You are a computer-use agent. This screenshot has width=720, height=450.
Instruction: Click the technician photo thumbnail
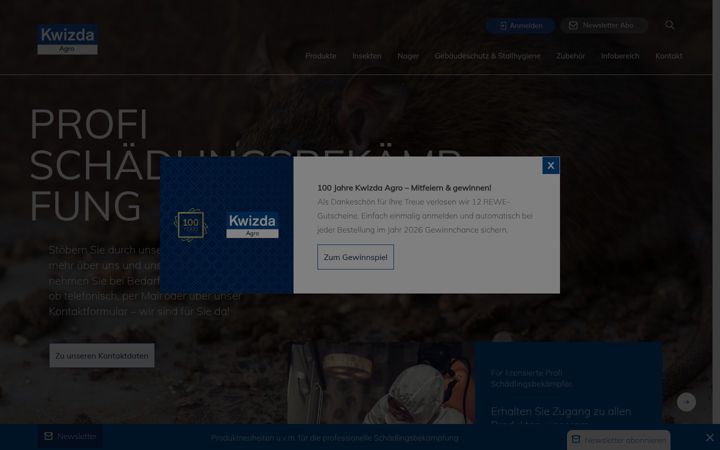381,383
